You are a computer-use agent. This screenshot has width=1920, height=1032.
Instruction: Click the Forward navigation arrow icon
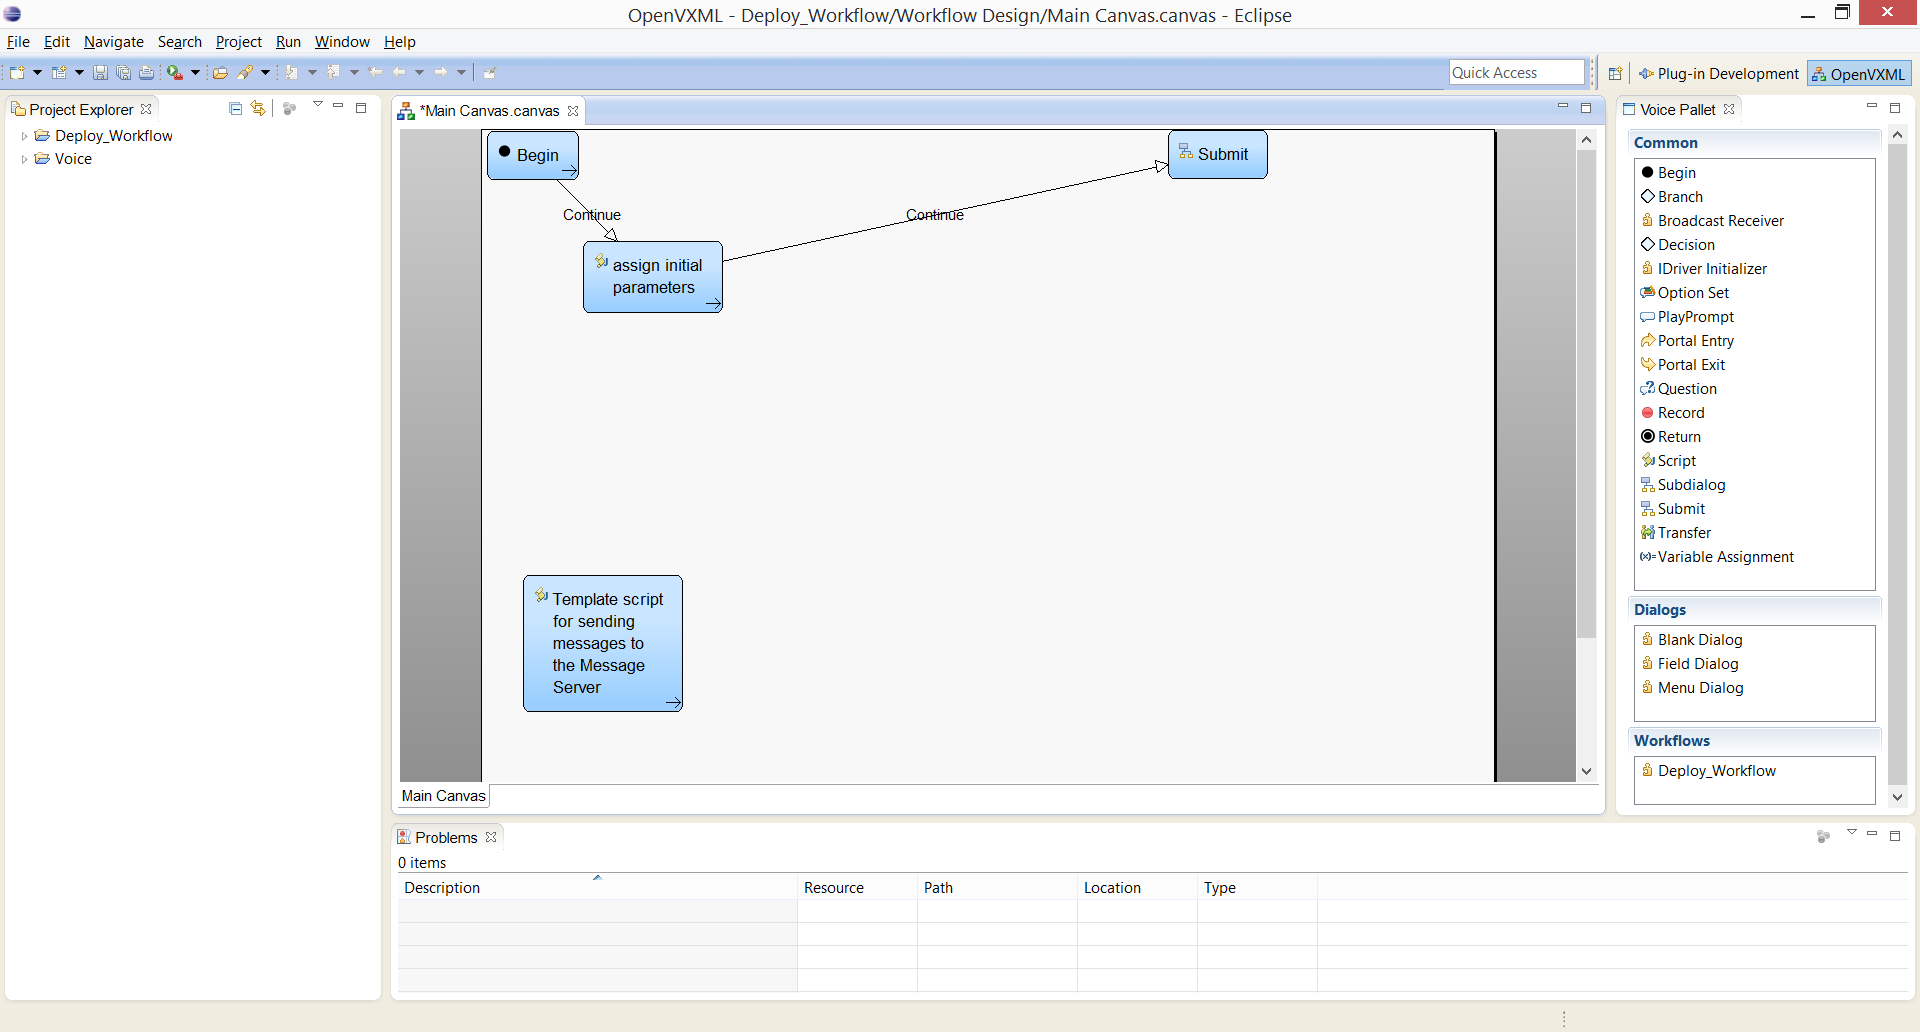coord(441,72)
